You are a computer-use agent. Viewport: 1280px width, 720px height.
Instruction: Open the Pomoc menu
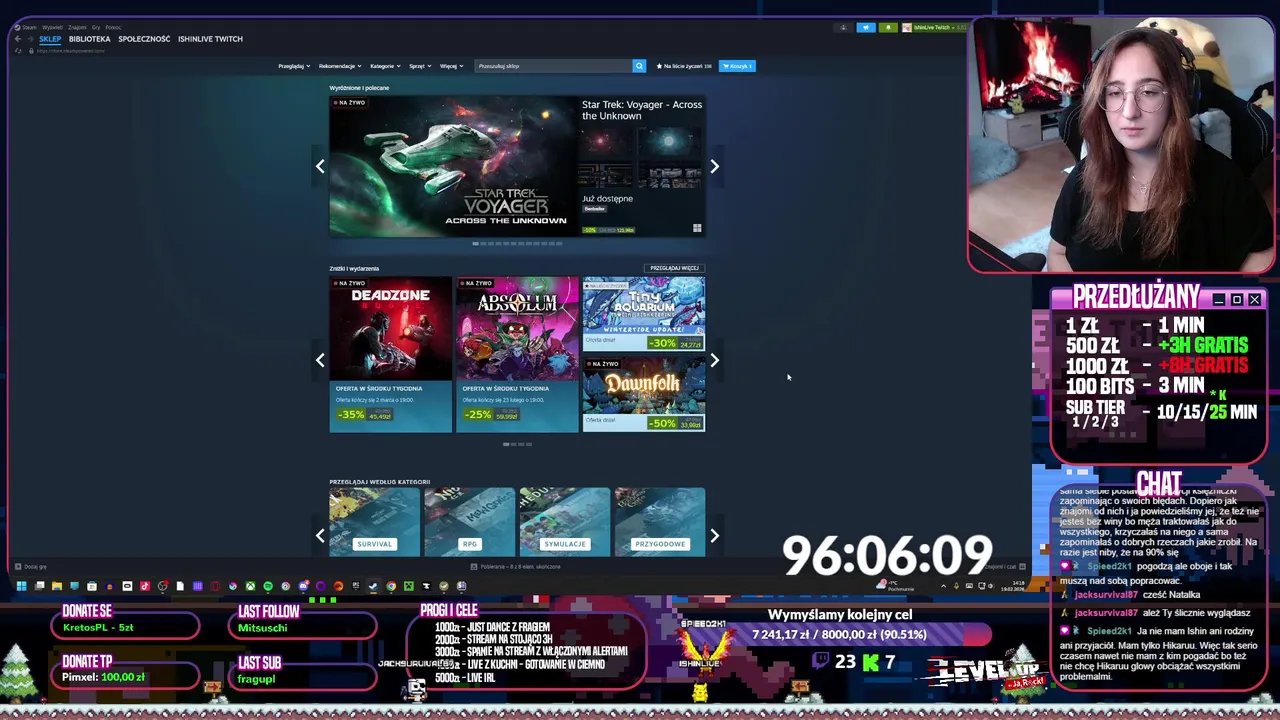[113, 27]
